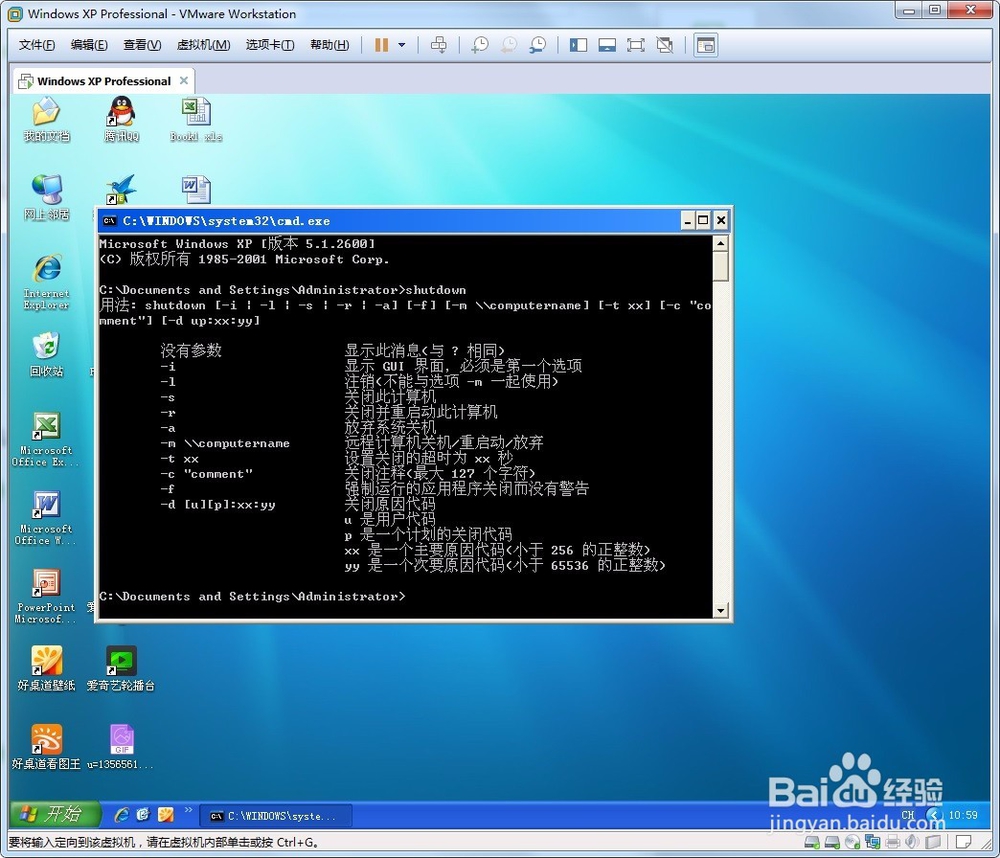Expand the quick launch chevron
Viewport: 1000px width, 858px height.
tap(188, 810)
